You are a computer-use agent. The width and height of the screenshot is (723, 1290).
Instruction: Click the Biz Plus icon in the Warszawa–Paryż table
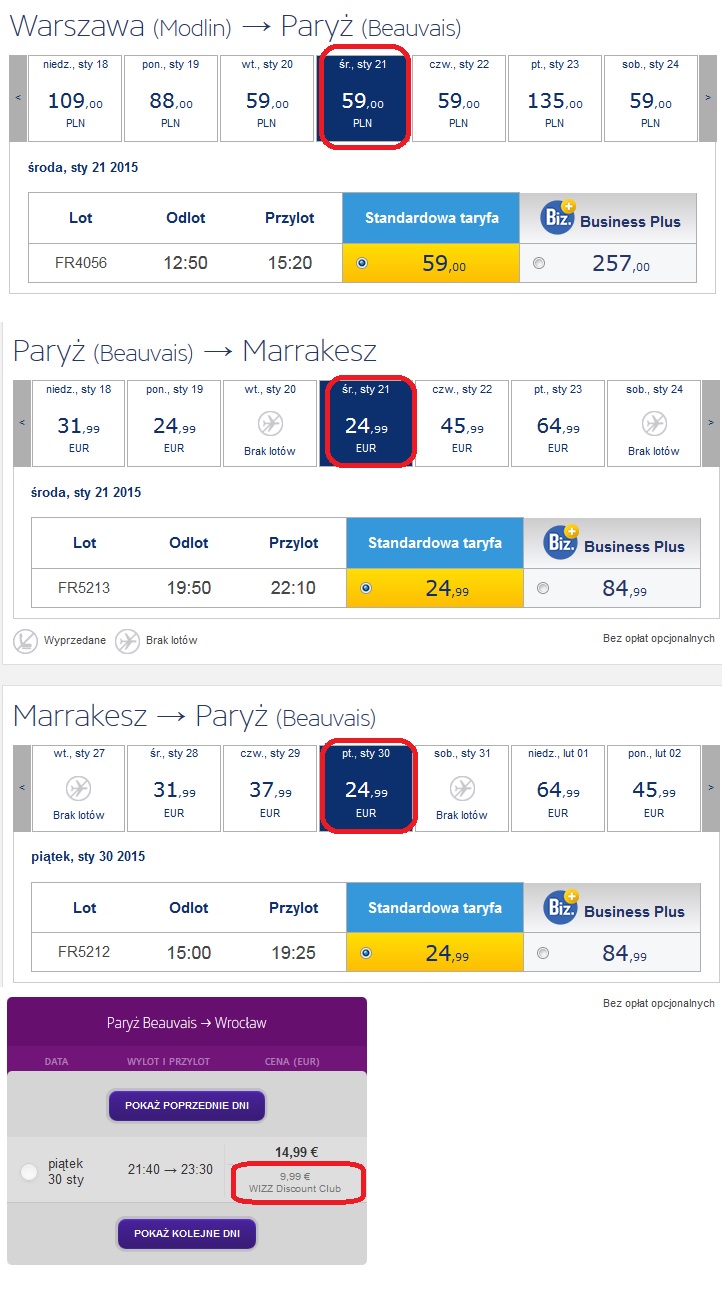click(558, 217)
